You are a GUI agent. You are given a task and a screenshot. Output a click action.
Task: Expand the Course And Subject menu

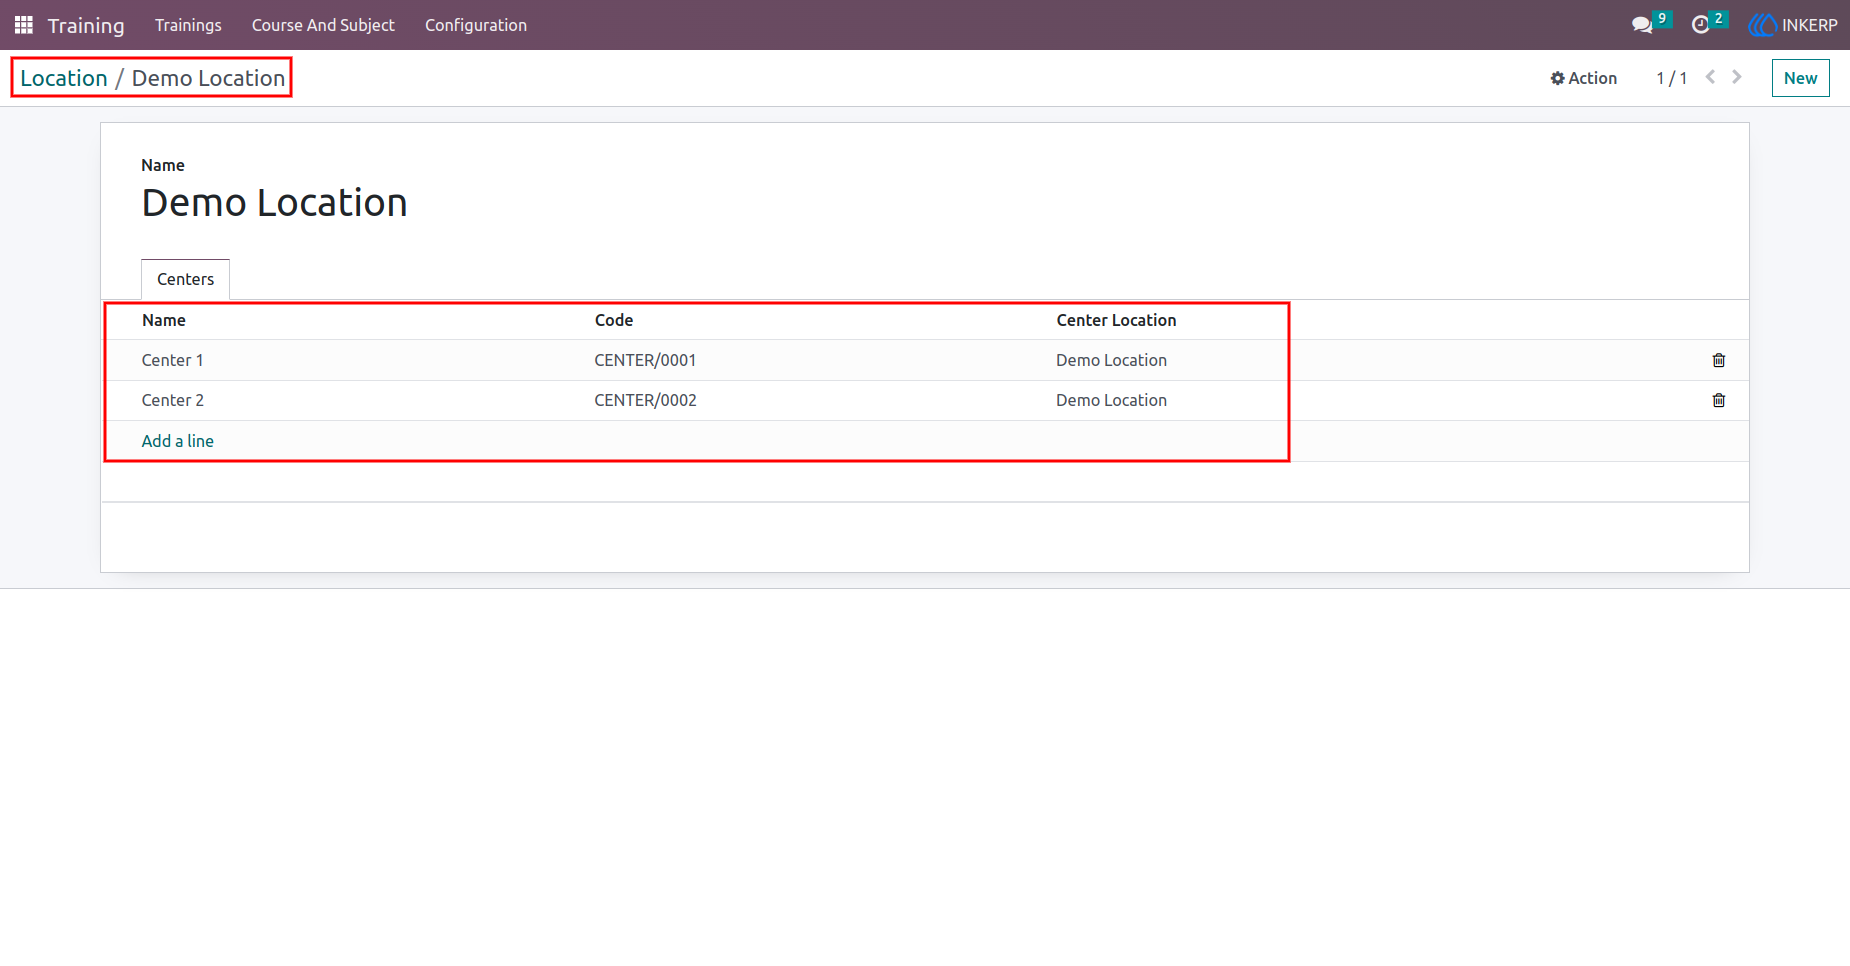[x=323, y=25]
